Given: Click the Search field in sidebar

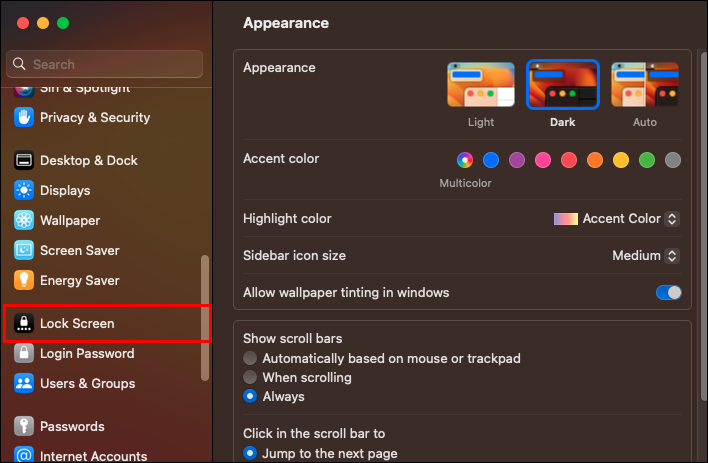Looking at the screenshot, I should pos(105,64).
